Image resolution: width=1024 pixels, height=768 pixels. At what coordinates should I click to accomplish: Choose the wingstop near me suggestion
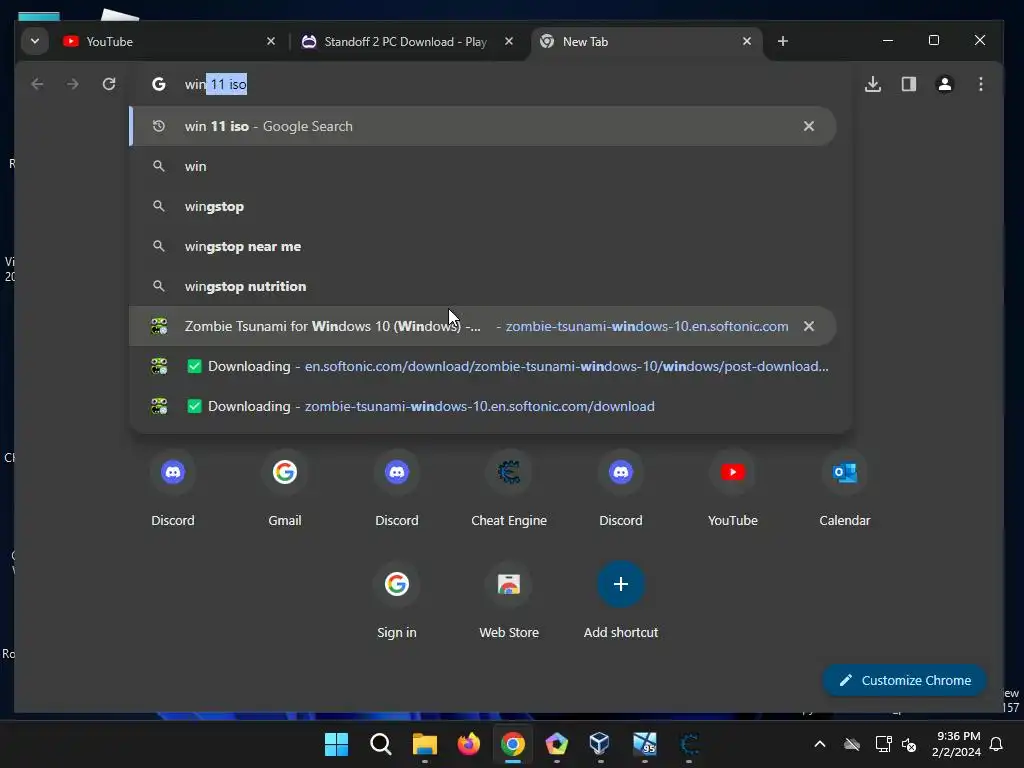point(483,246)
